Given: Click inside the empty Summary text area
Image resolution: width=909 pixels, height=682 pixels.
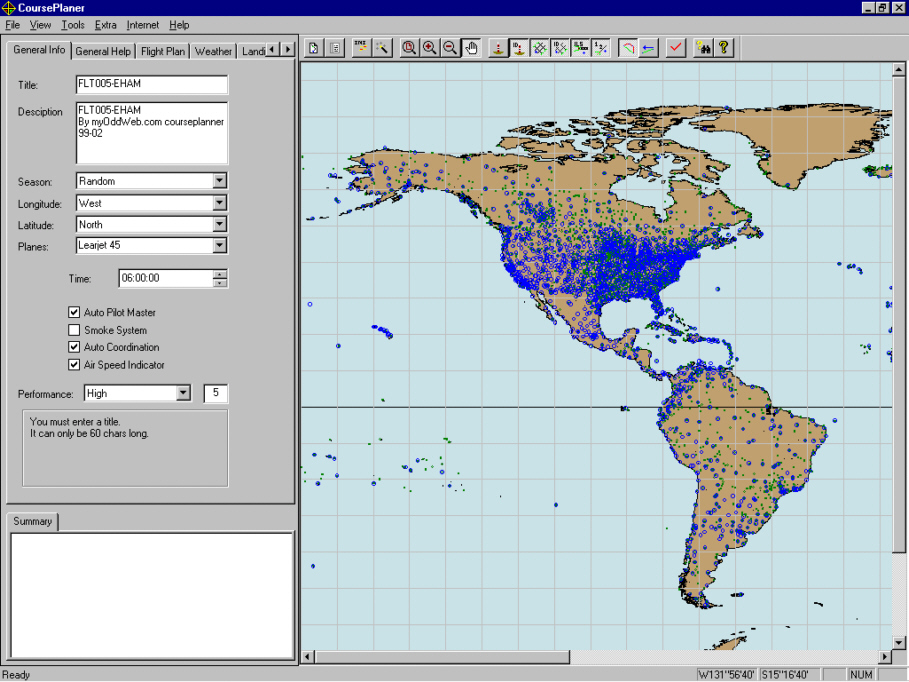Looking at the screenshot, I should point(152,595).
